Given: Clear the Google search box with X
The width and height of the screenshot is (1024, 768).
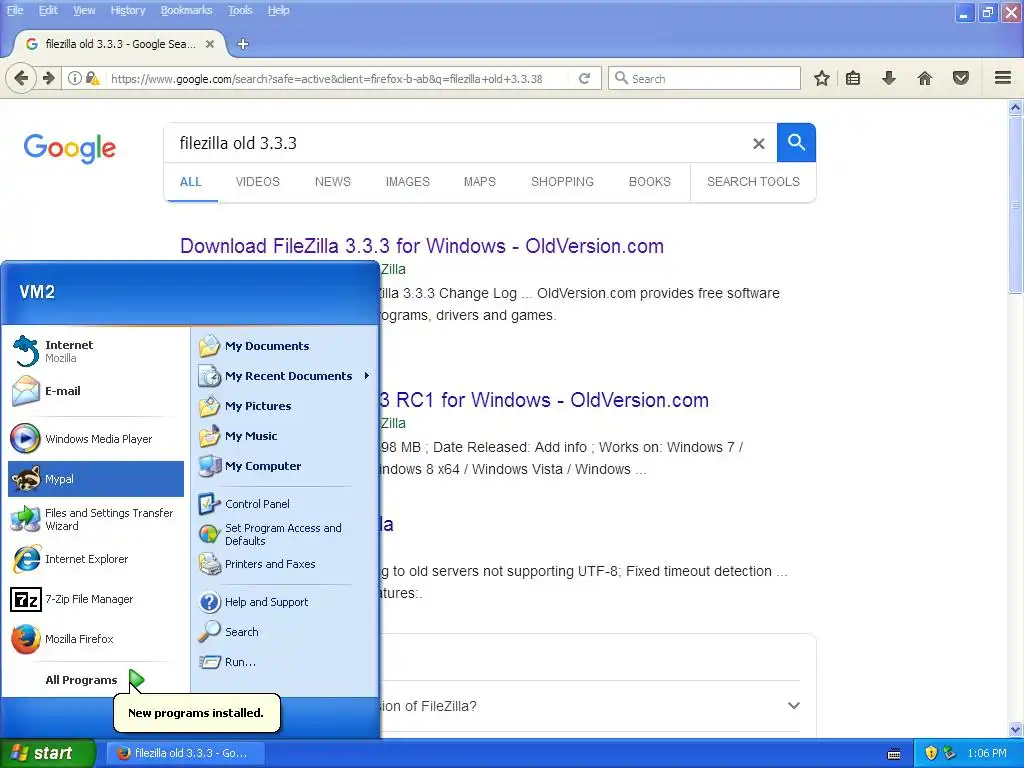Looking at the screenshot, I should 758,143.
